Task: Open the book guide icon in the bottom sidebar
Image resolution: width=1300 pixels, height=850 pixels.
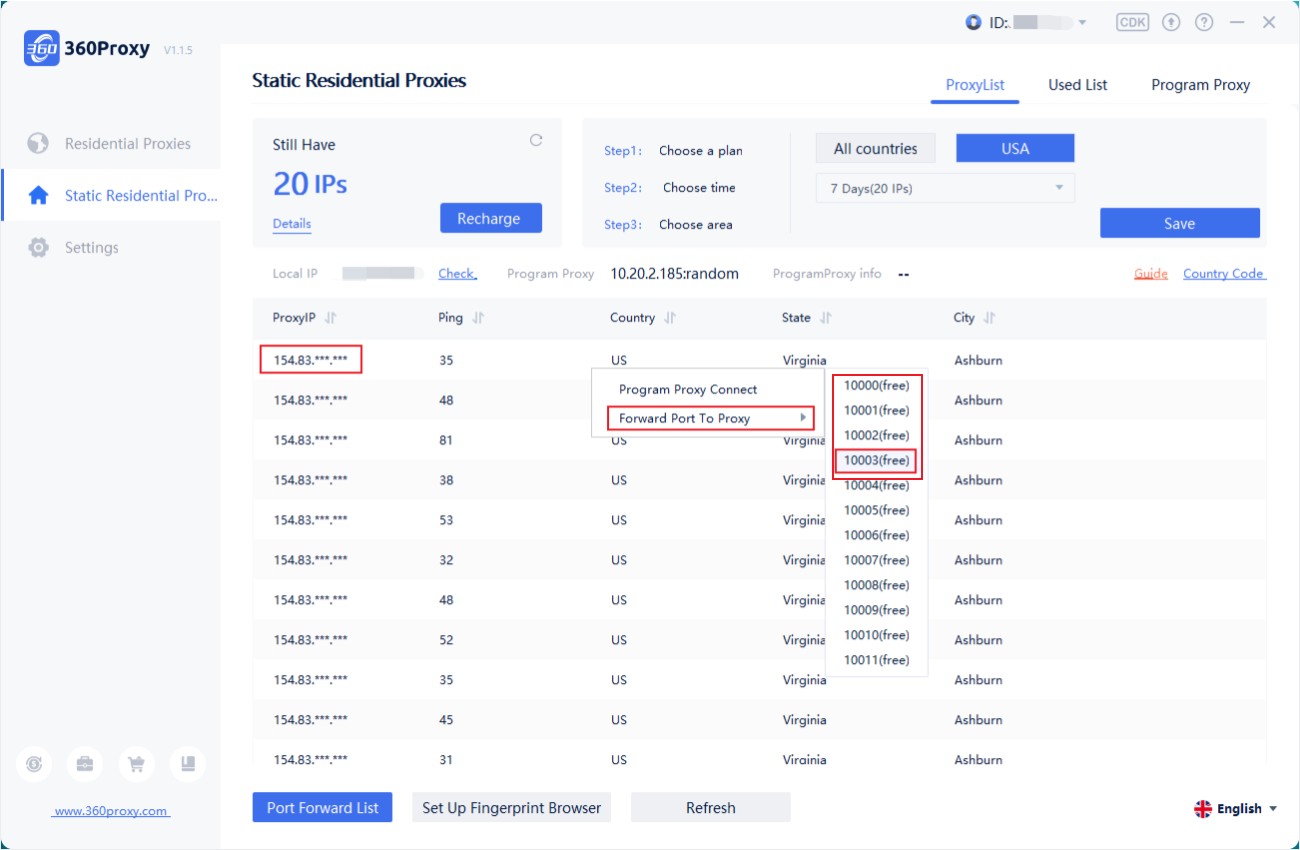Action: coord(187,765)
